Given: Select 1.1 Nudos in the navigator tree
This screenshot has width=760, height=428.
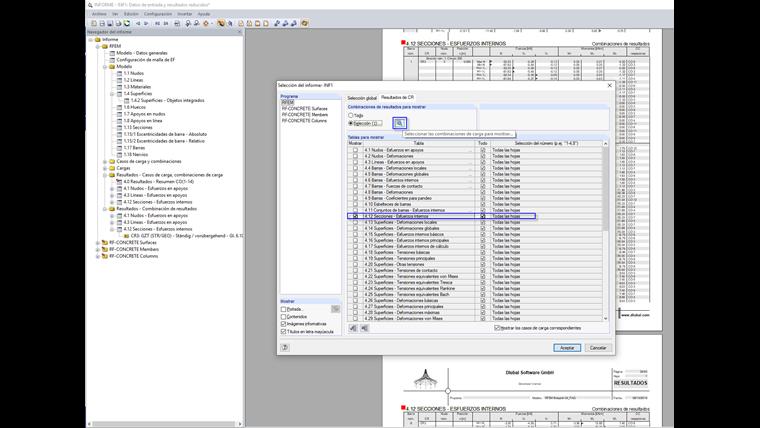Looking at the screenshot, I should tap(133, 73).
